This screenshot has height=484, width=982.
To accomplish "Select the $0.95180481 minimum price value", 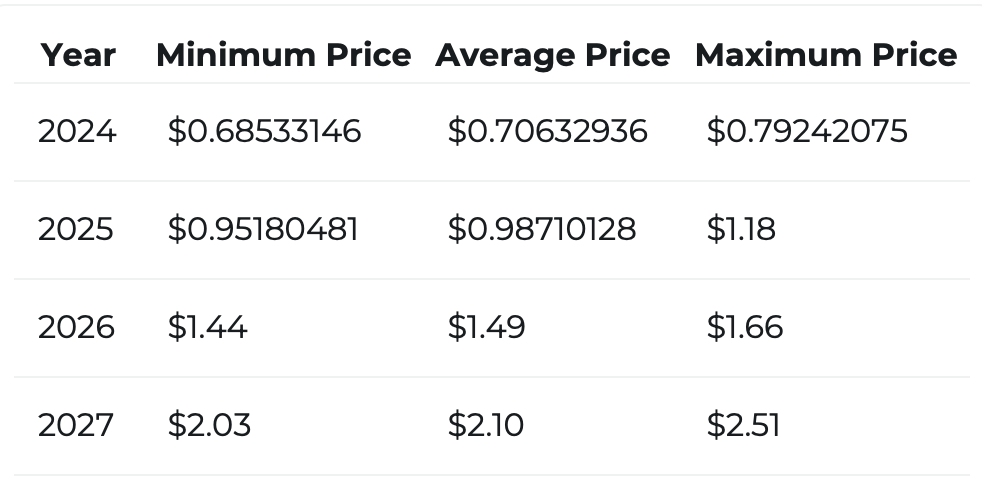I will click(x=263, y=229).
